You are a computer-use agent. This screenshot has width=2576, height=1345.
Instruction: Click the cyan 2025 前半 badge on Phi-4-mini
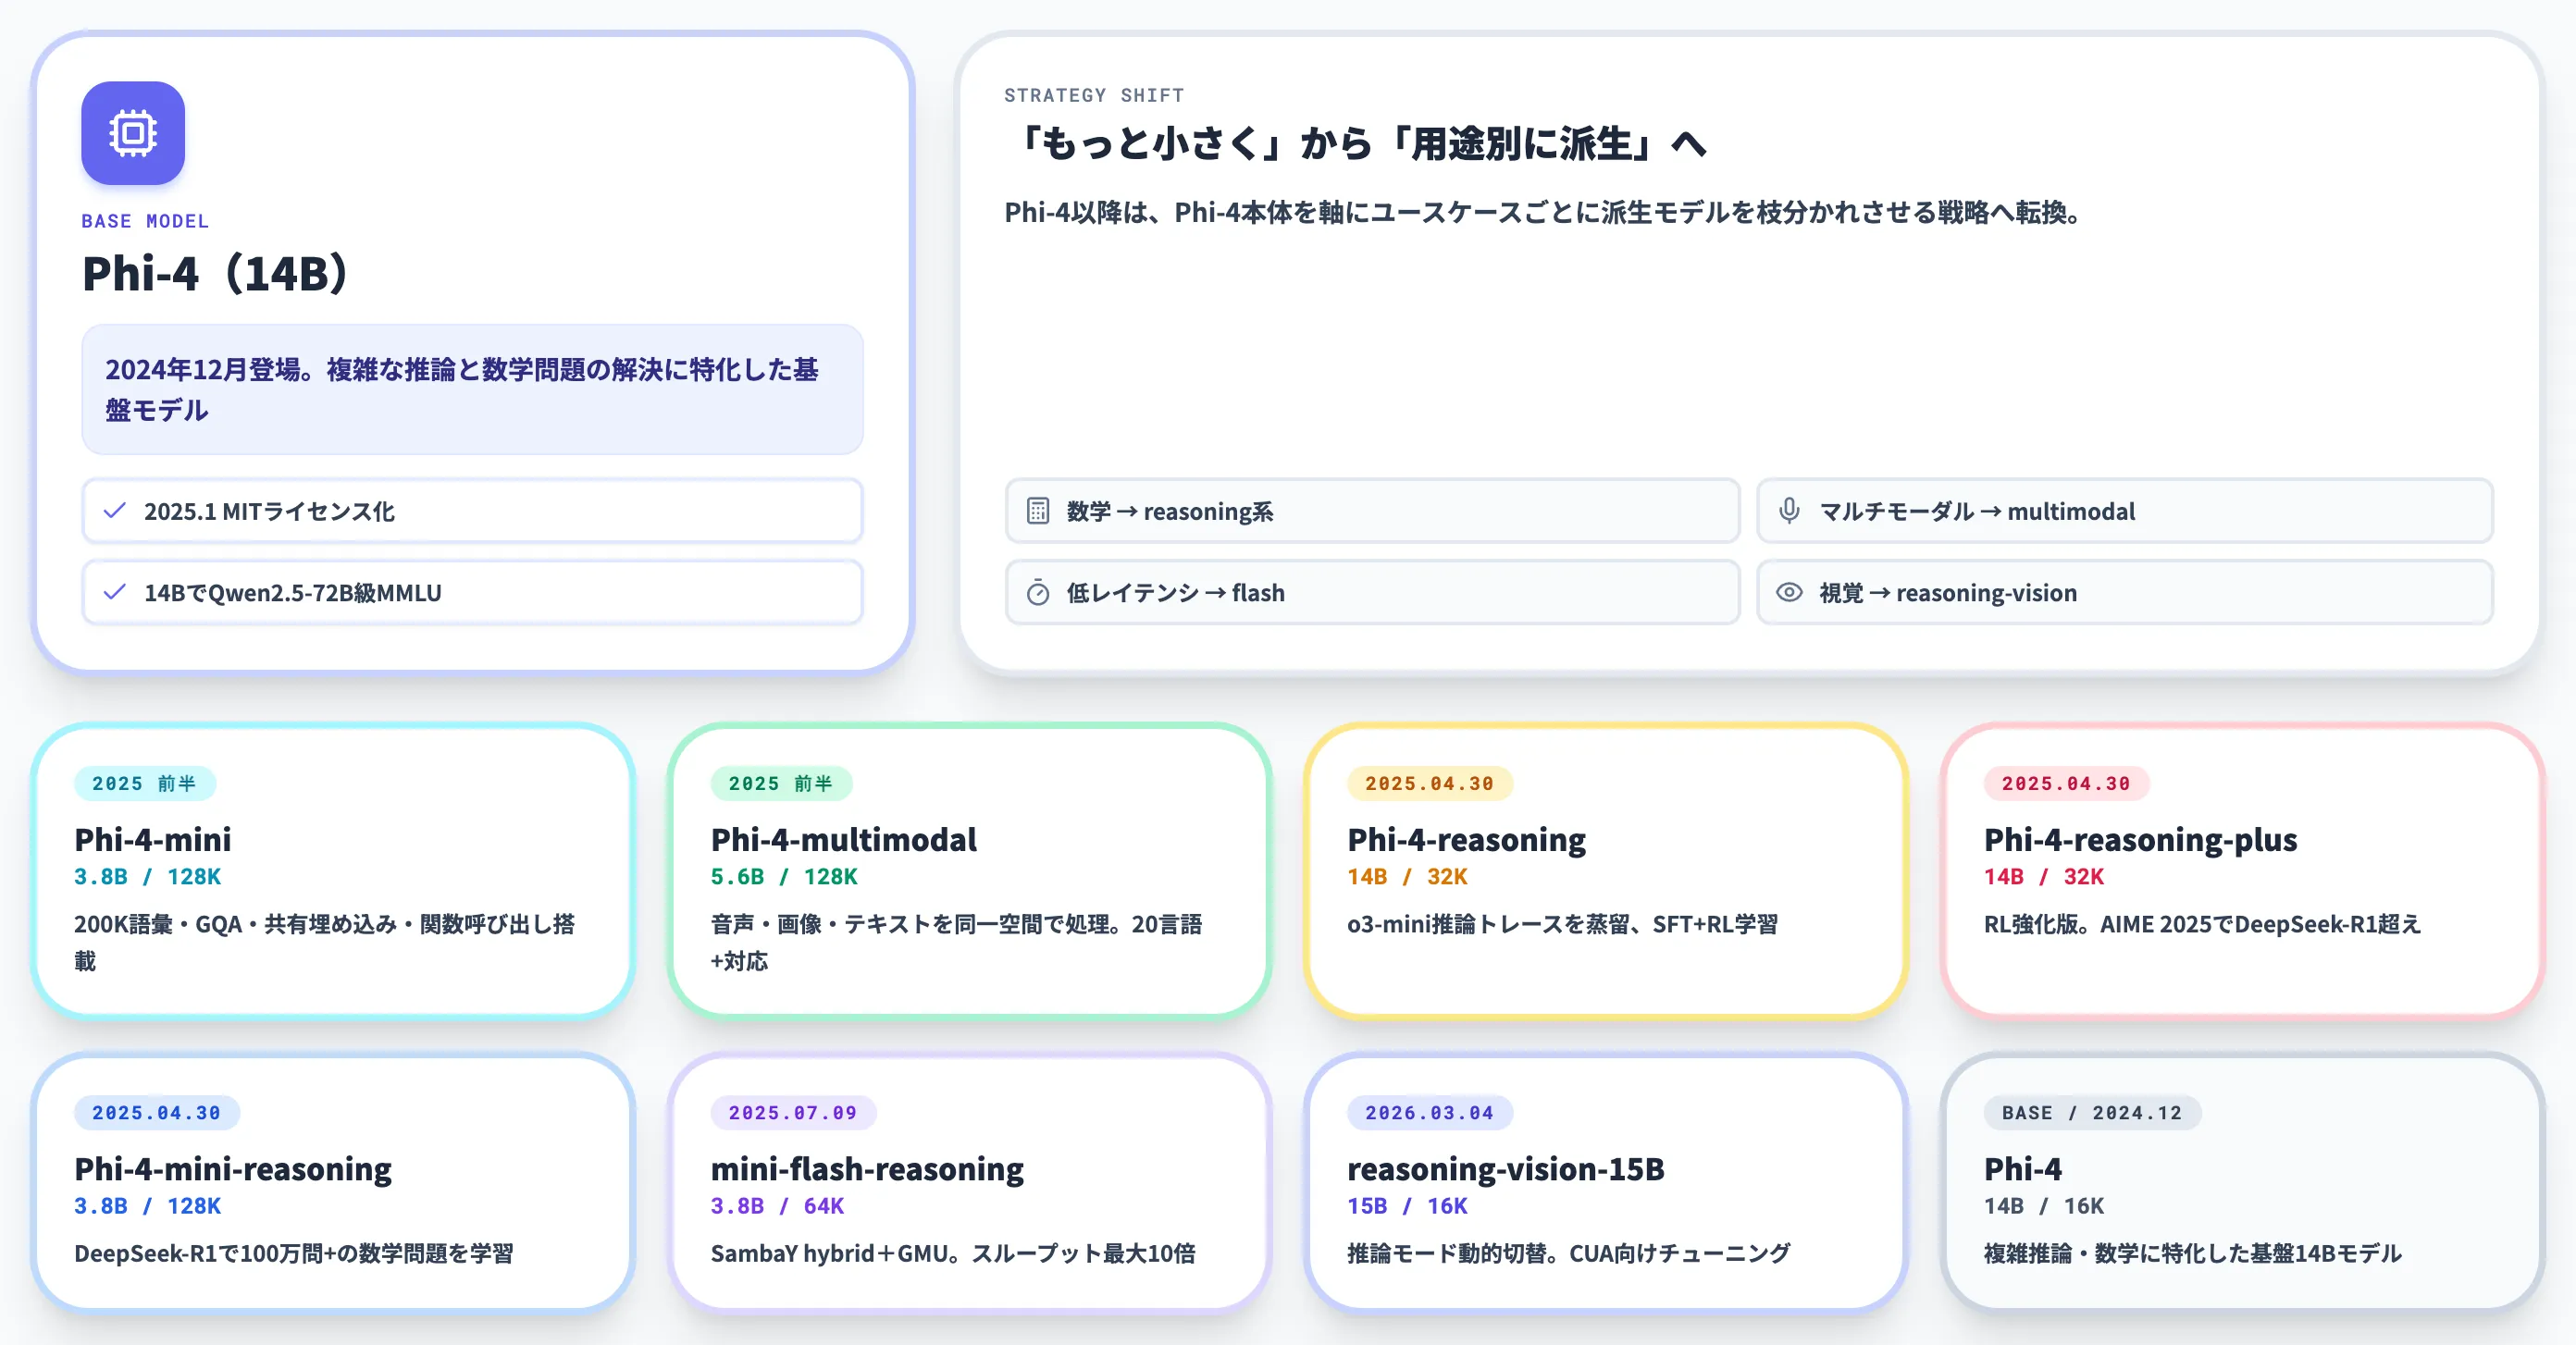(145, 783)
